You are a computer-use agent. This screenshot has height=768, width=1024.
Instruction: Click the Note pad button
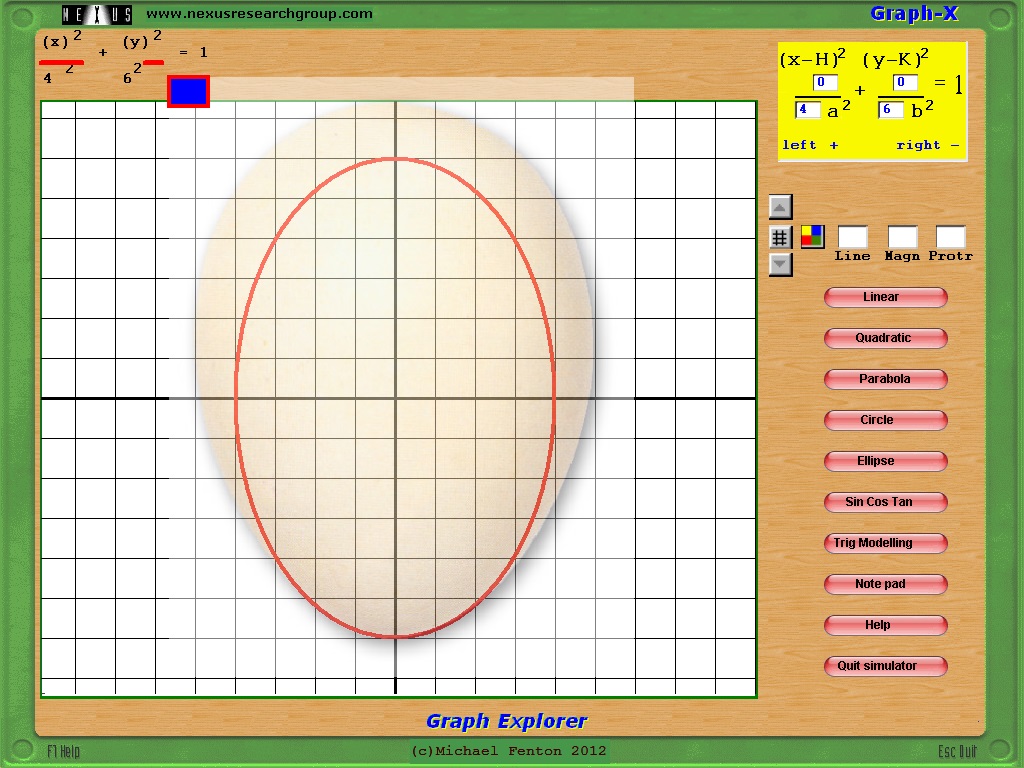tap(885, 584)
